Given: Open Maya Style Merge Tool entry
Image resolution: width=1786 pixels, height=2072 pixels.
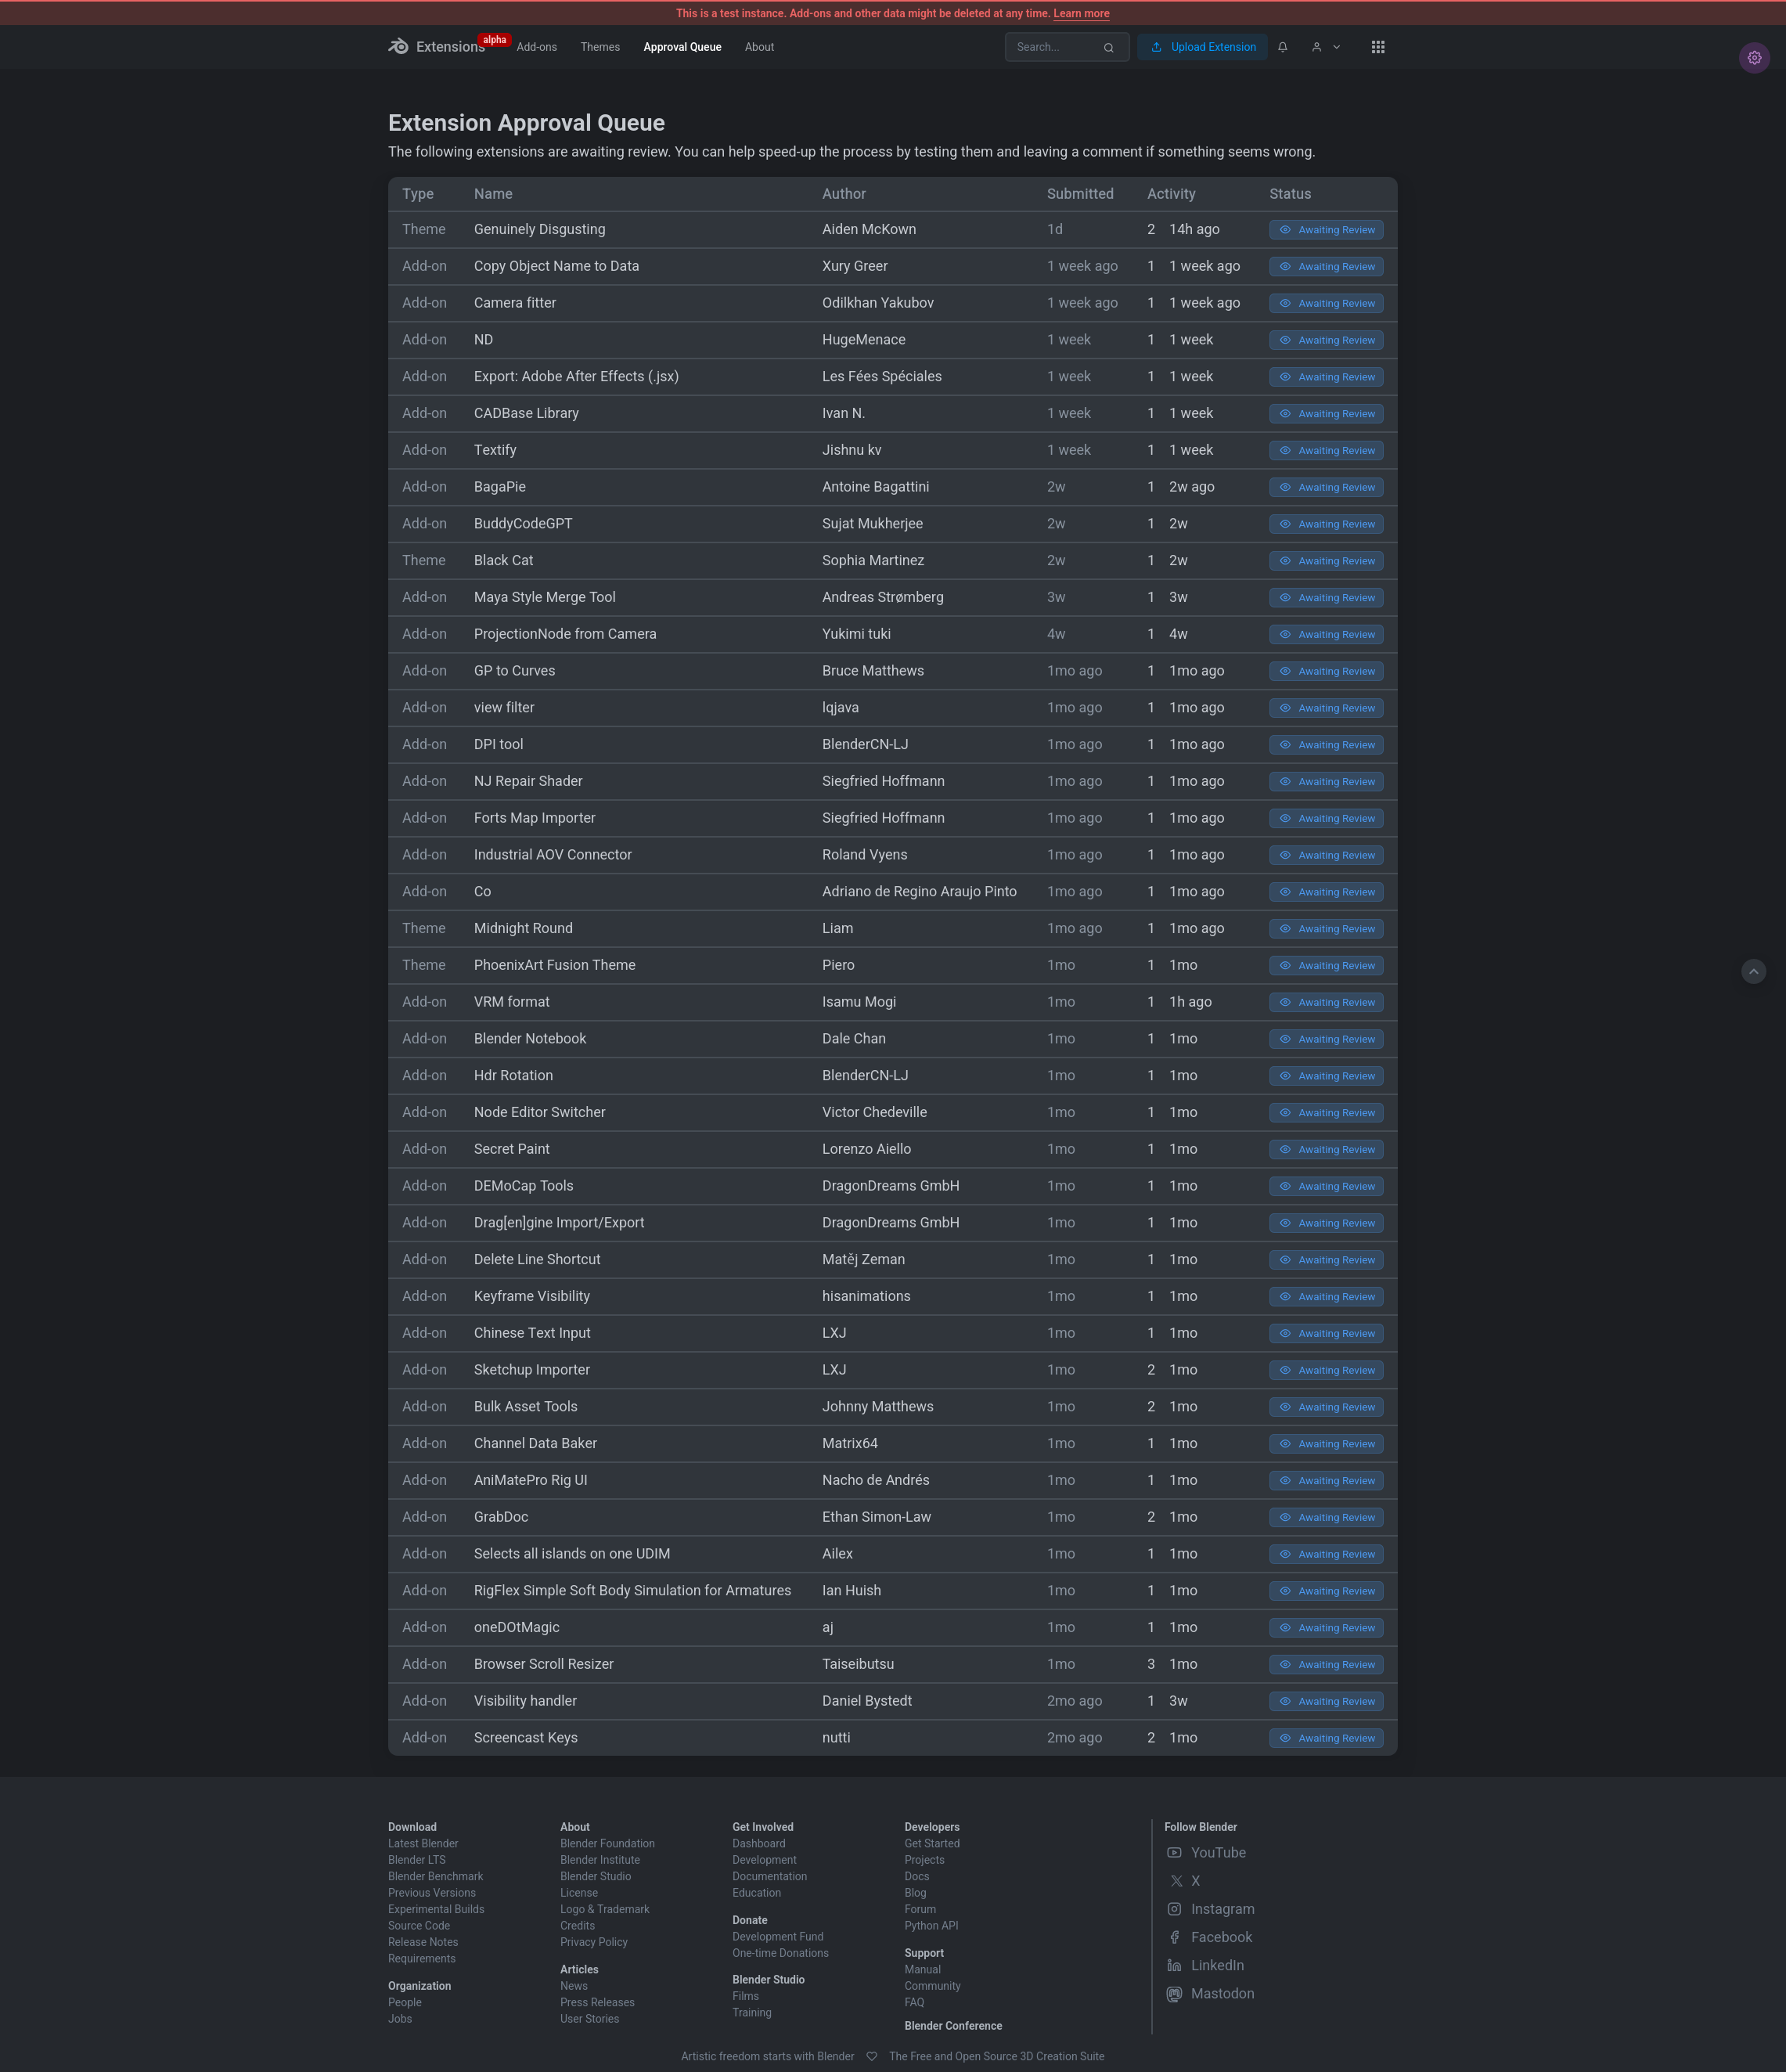Looking at the screenshot, I should coord(544,597).
